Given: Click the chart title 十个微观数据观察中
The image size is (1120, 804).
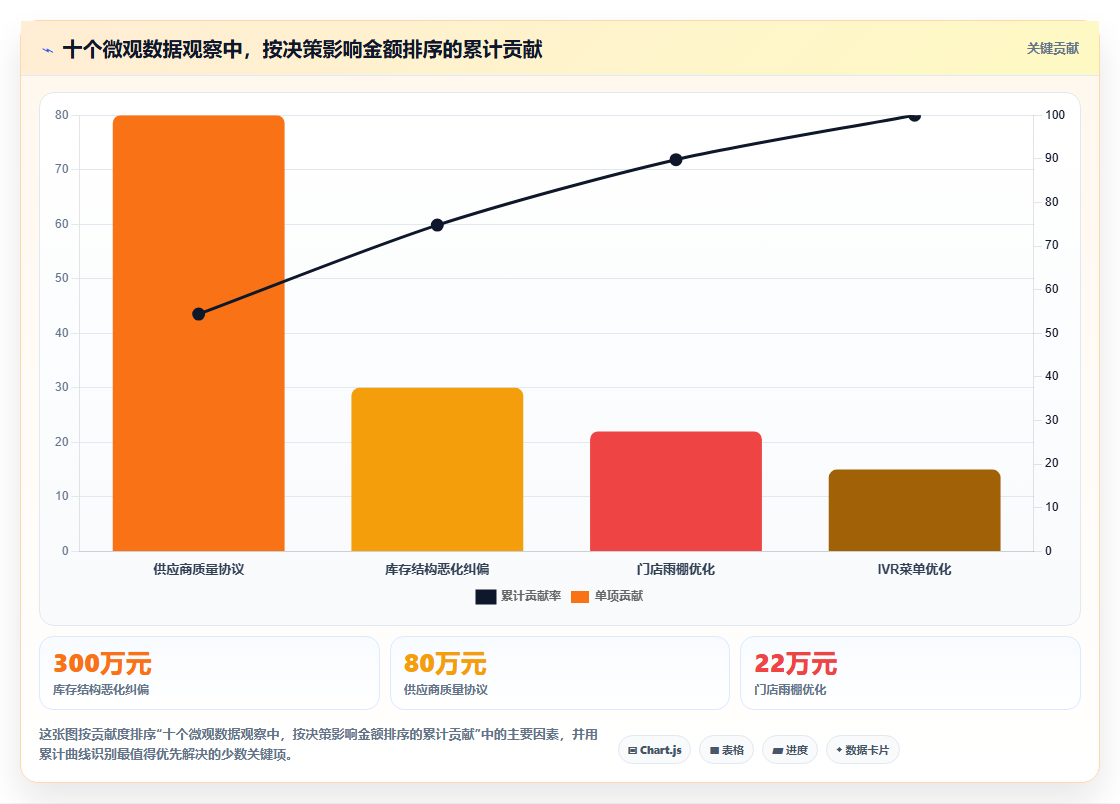Looking at the screenshot, I should click(x=302, y=49).
